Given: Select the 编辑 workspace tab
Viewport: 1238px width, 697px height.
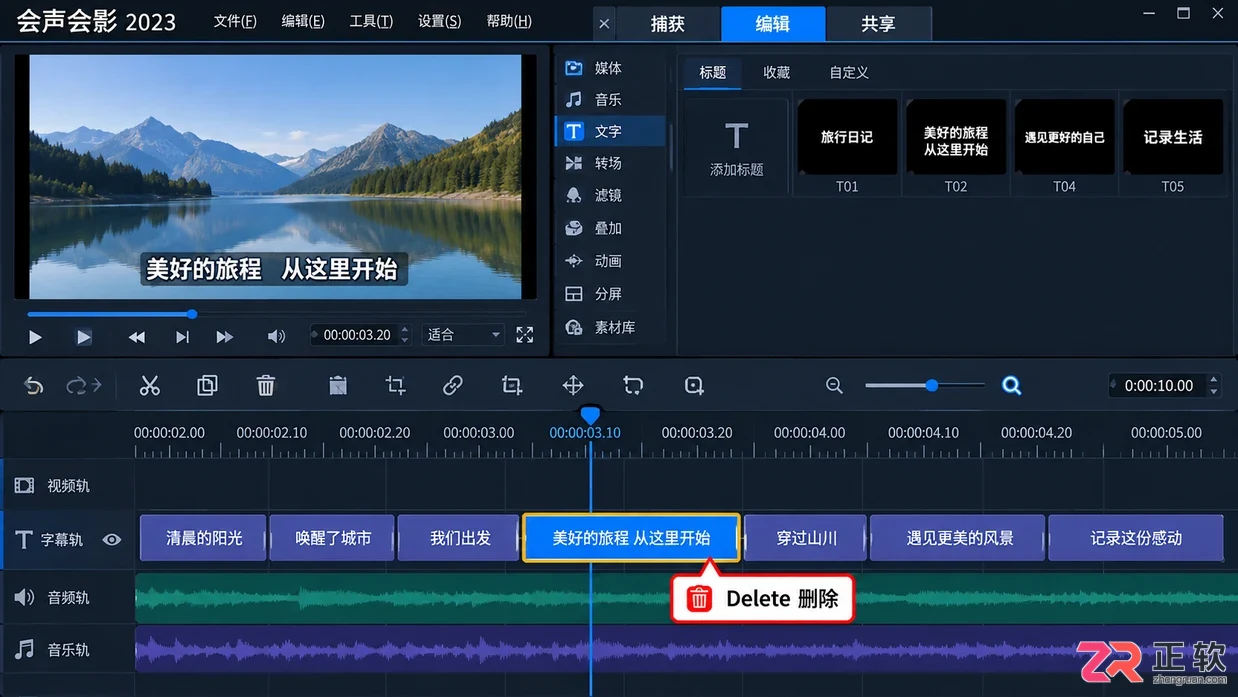Looking at the screenshot, I should tap(773, 24).
